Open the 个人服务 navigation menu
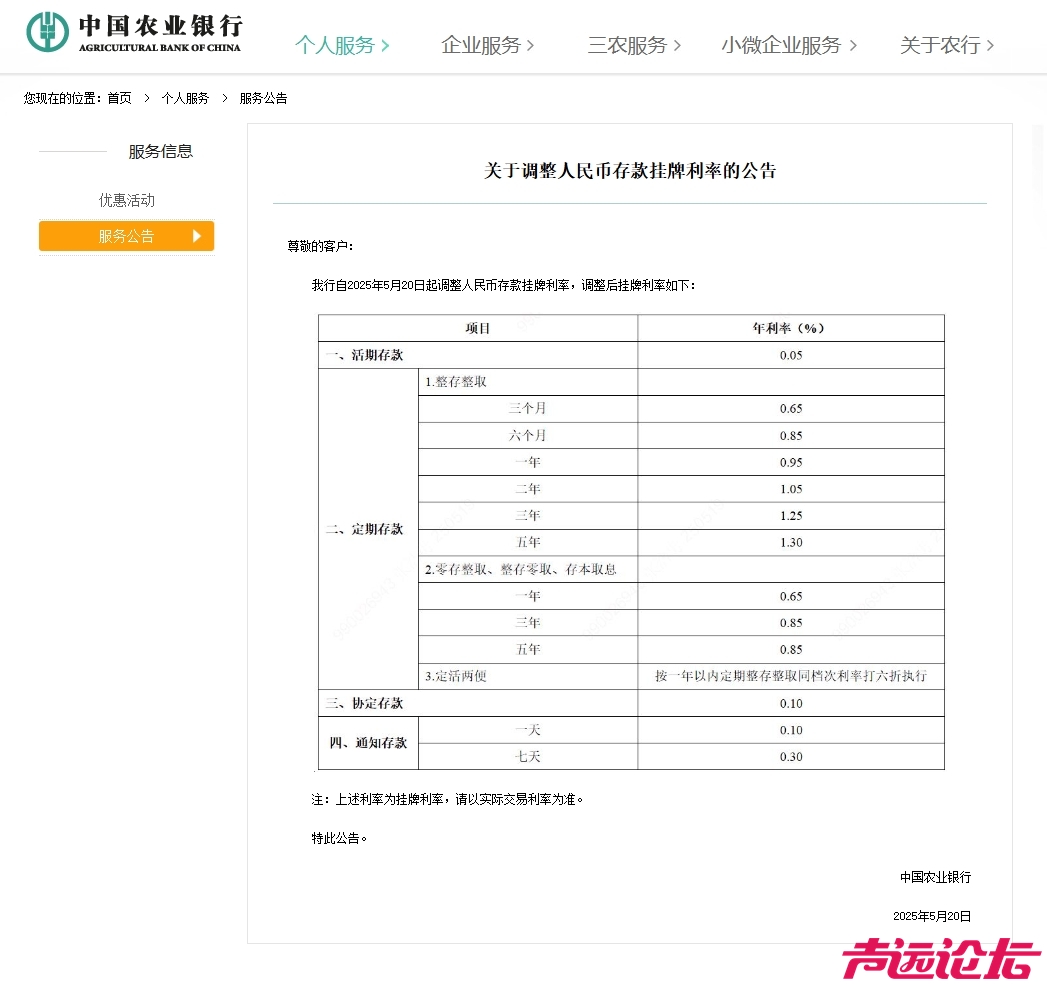This screenshot has width=1047, height=984. pyautogui.click(x=342, y=45)
